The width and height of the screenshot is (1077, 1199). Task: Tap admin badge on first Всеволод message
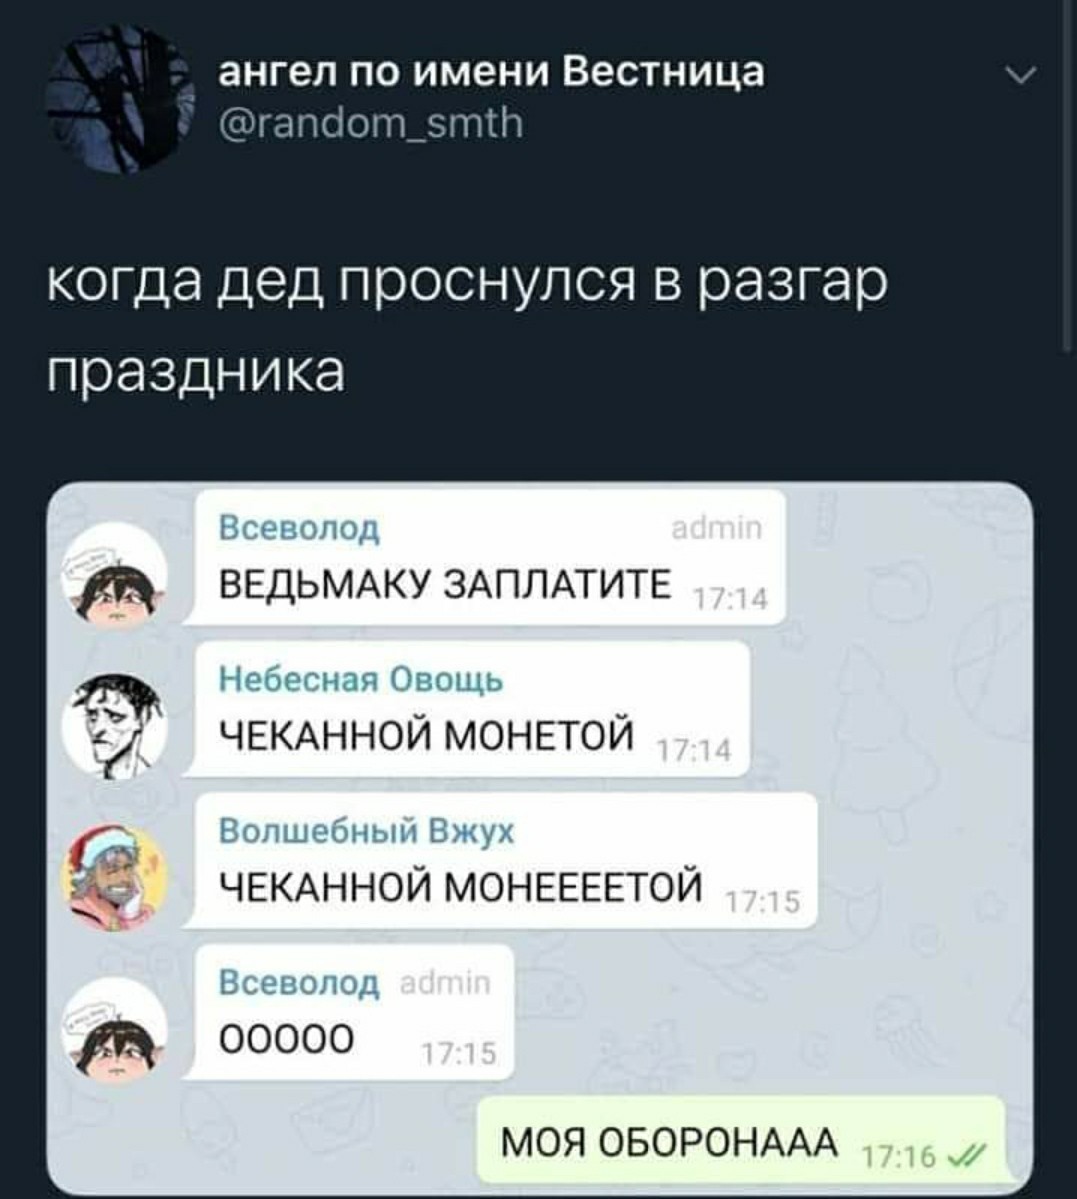tap(717, 528)
